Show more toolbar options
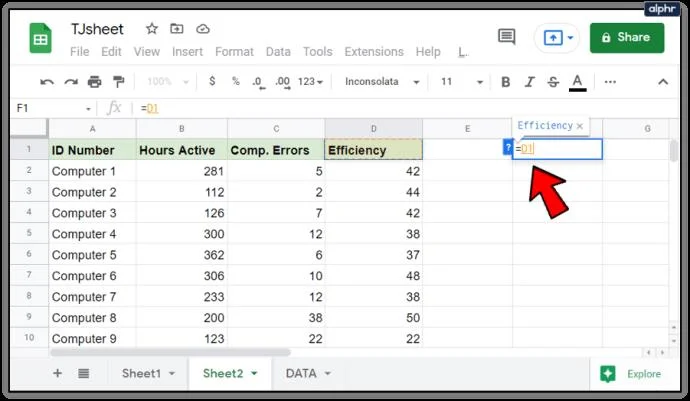690x401 pixels. click(610, 82)
